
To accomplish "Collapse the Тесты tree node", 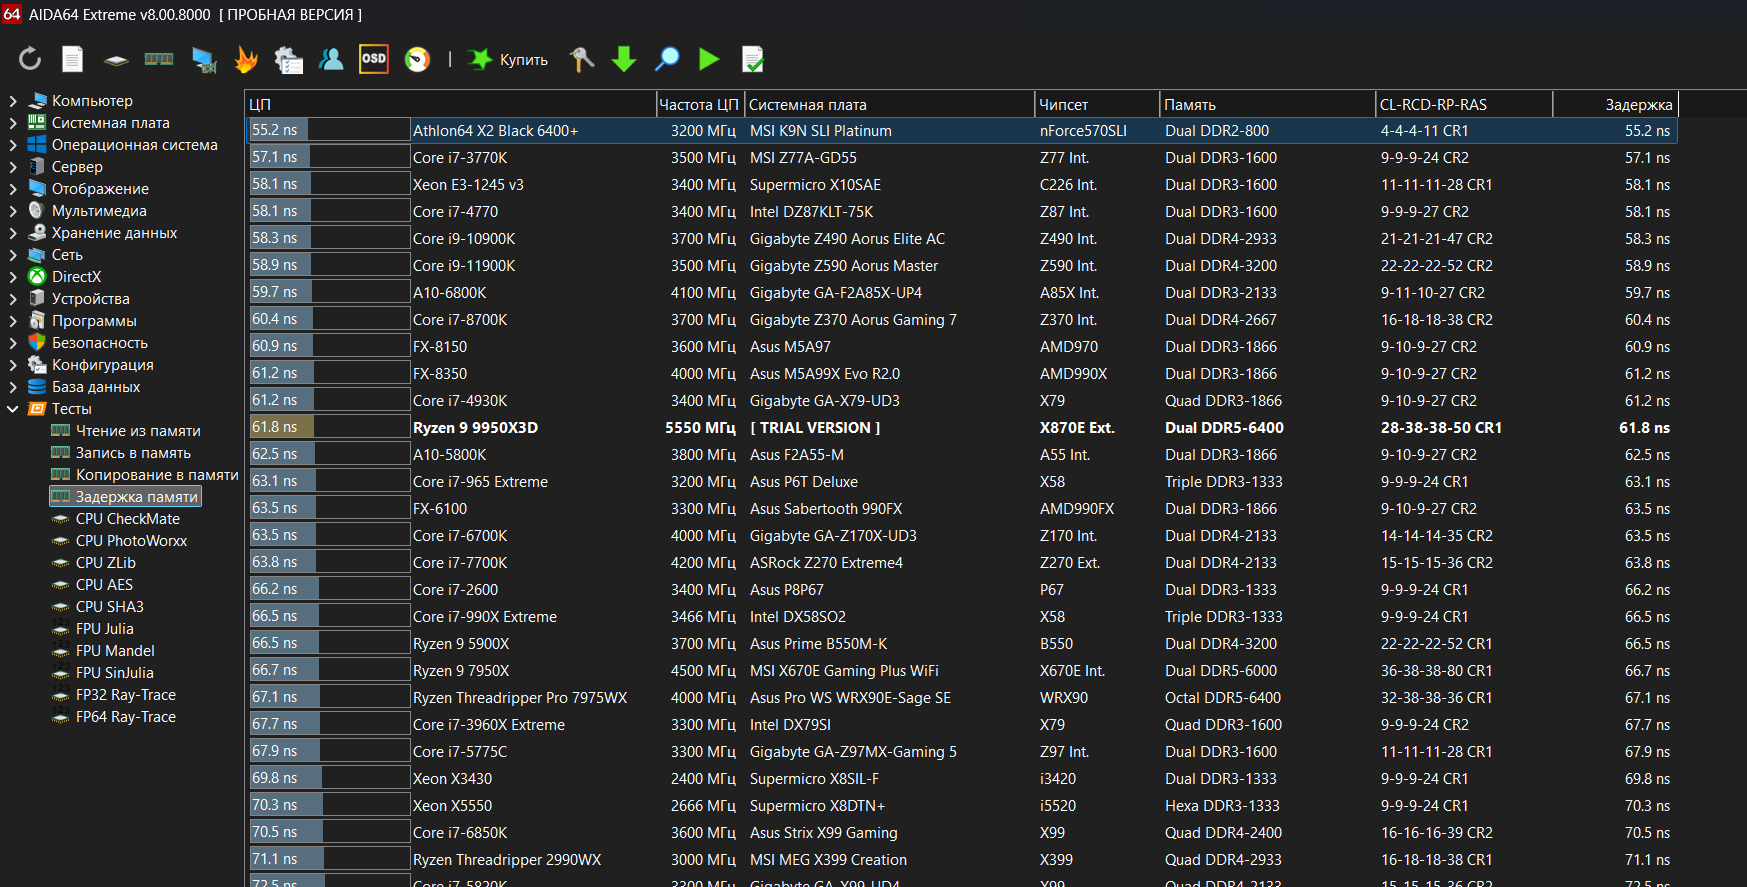I will pos(13,409).
